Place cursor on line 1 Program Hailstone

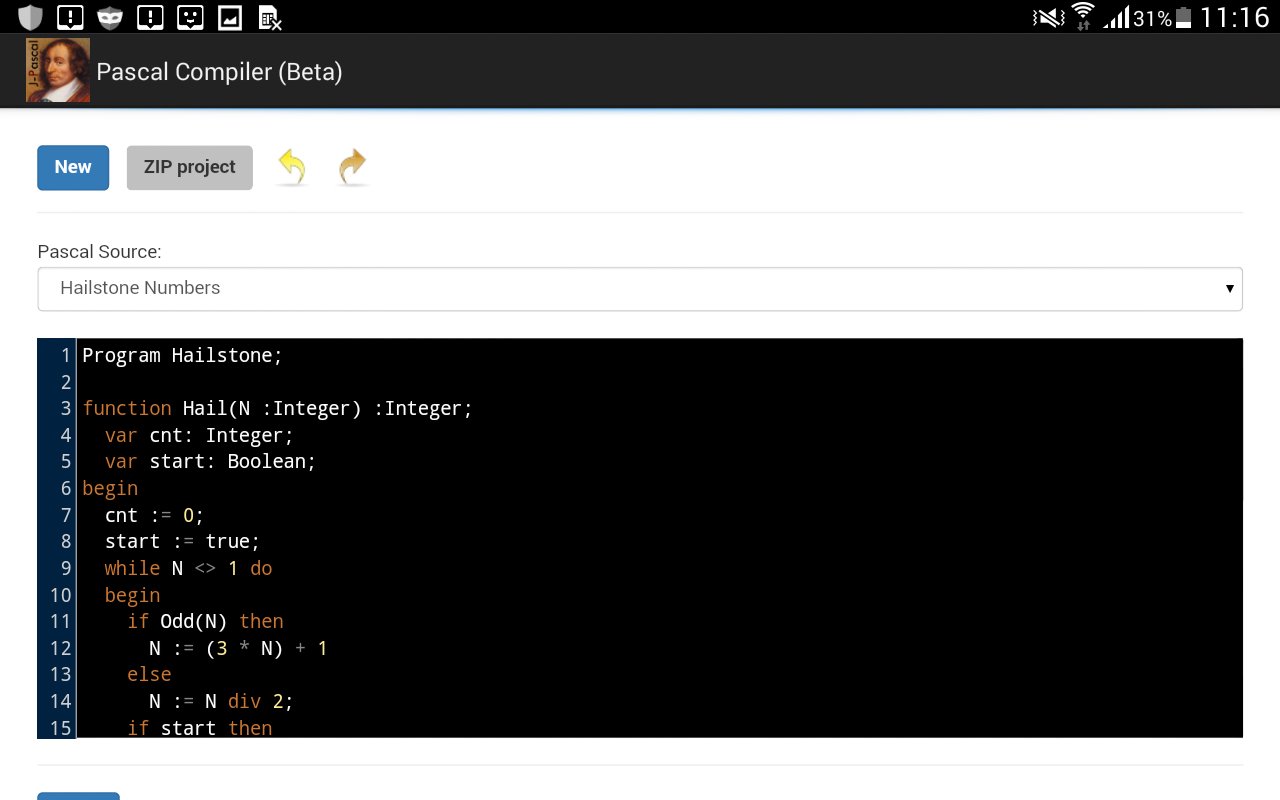(x=183, y=355)
